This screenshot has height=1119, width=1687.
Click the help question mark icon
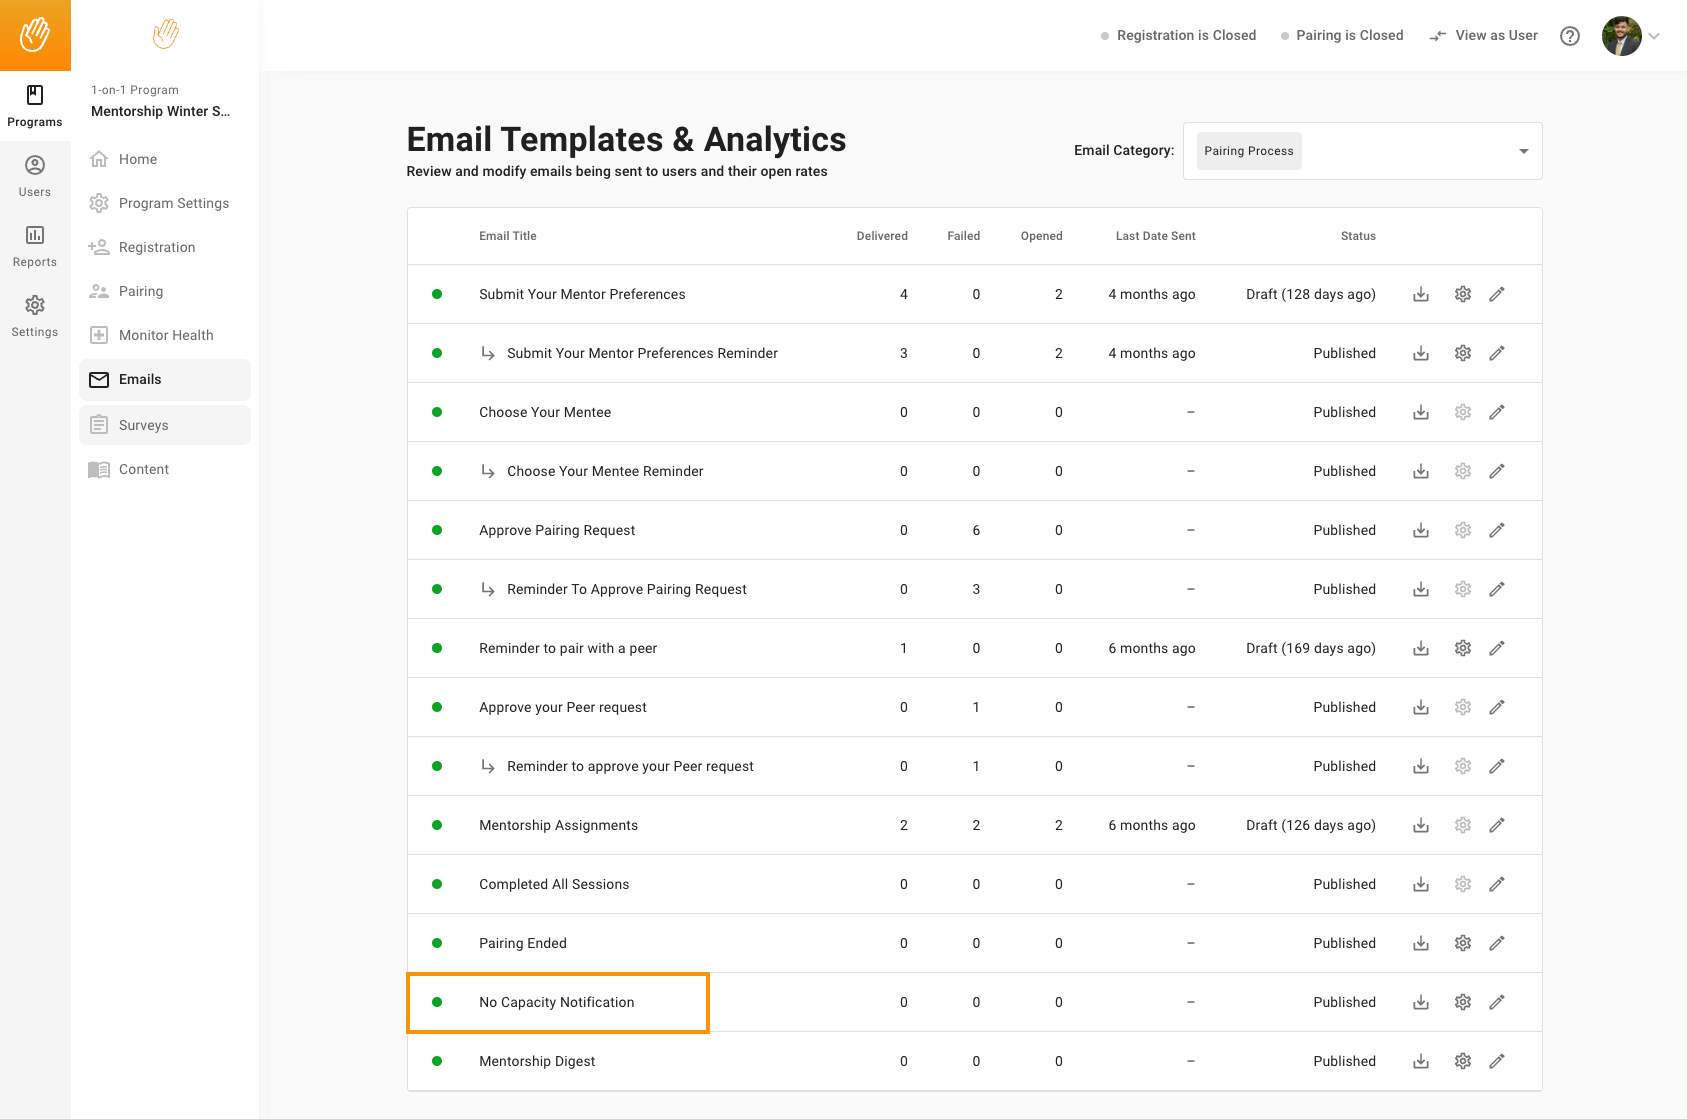point(1569,36)
